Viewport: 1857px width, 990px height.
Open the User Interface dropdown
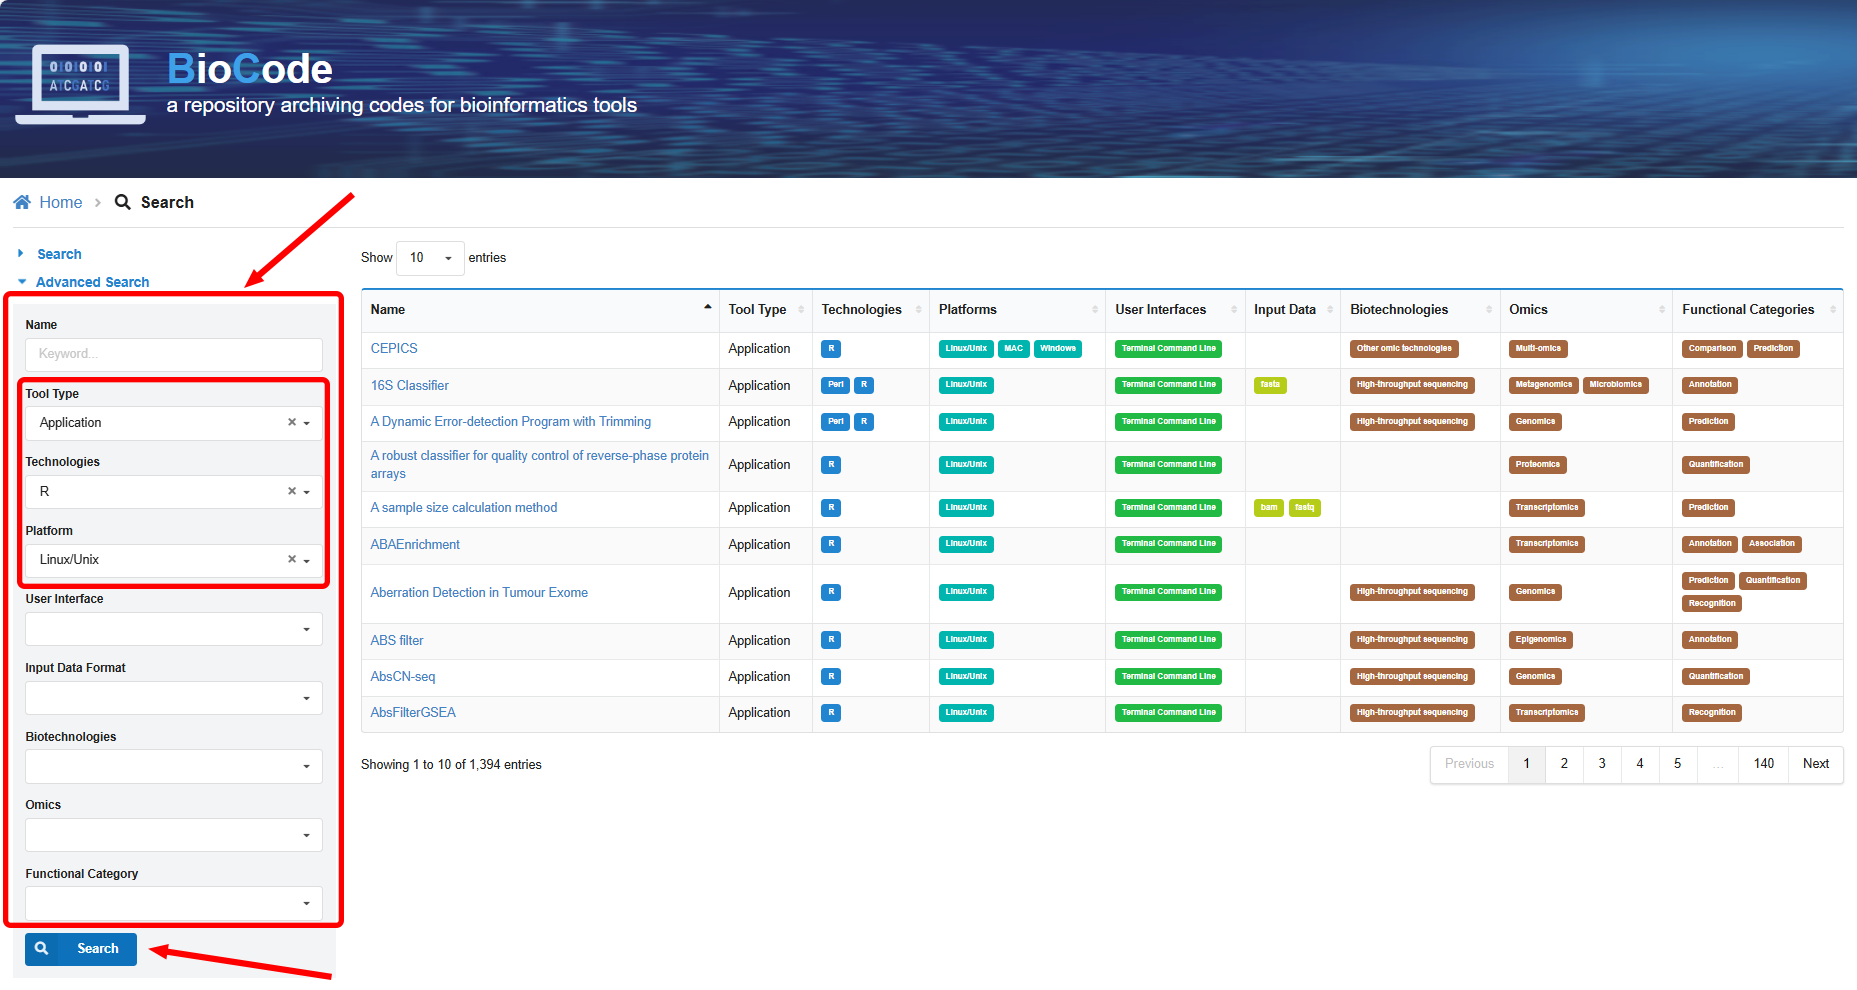tap(174, 629)
